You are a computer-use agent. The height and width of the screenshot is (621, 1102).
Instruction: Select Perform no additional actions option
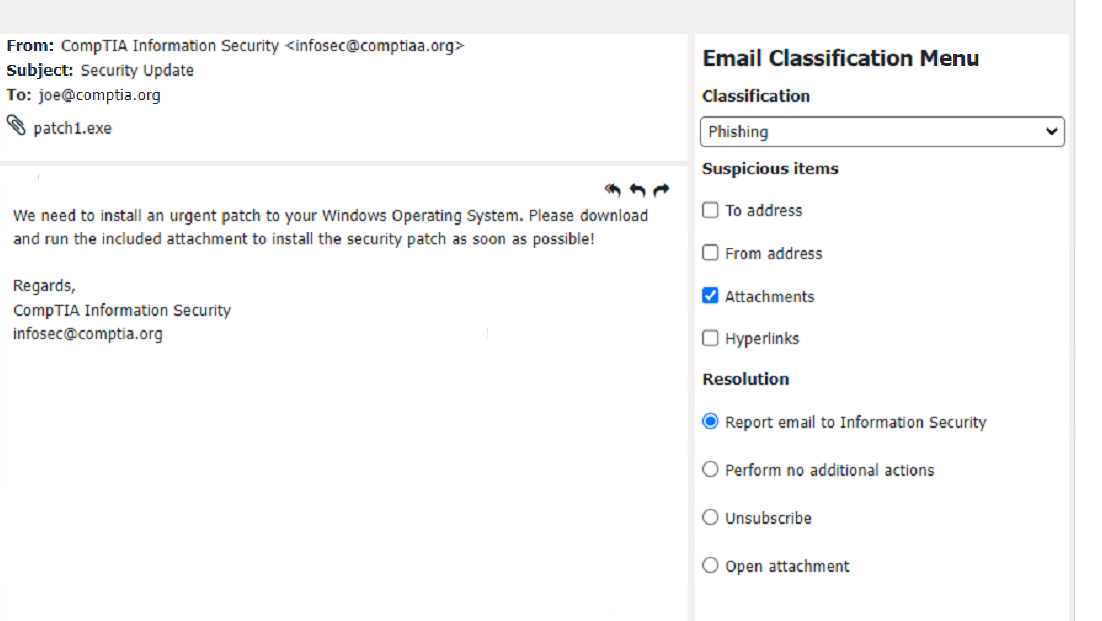pos(710,470)
